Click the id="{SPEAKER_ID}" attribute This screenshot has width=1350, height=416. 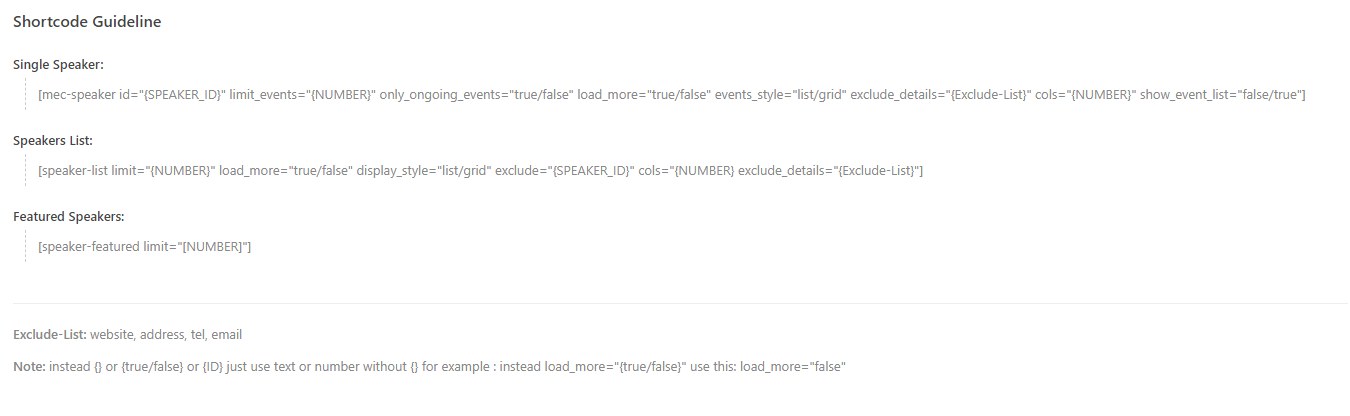tap(172, 95)
